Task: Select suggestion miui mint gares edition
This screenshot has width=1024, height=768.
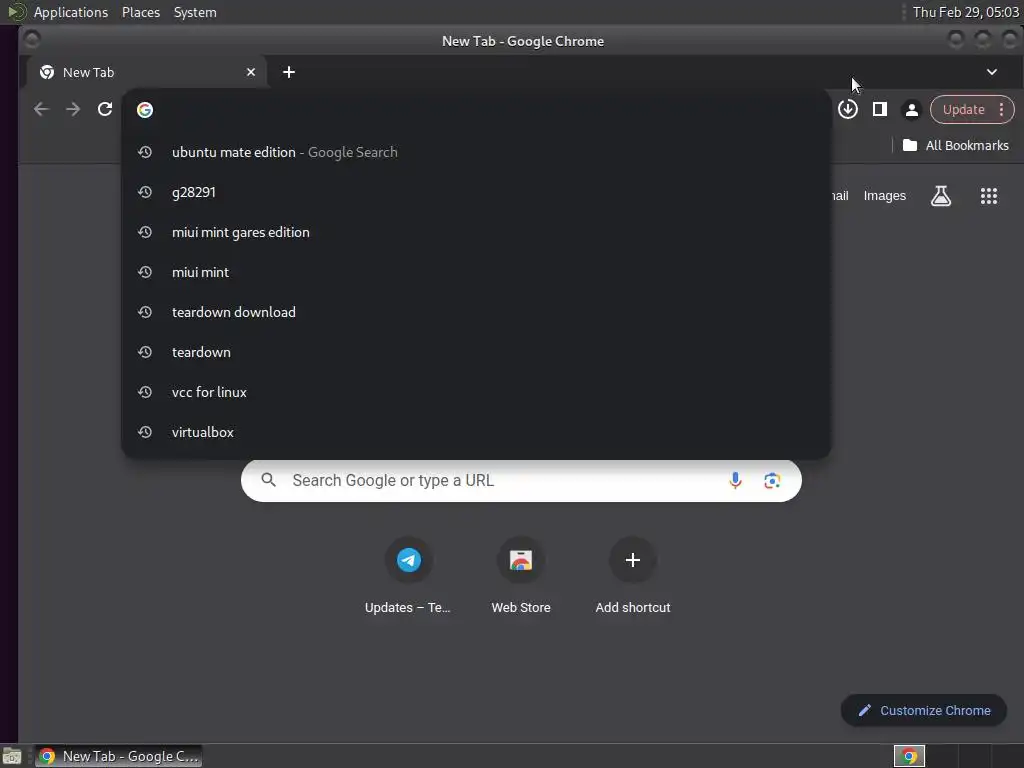Action: 476,232
